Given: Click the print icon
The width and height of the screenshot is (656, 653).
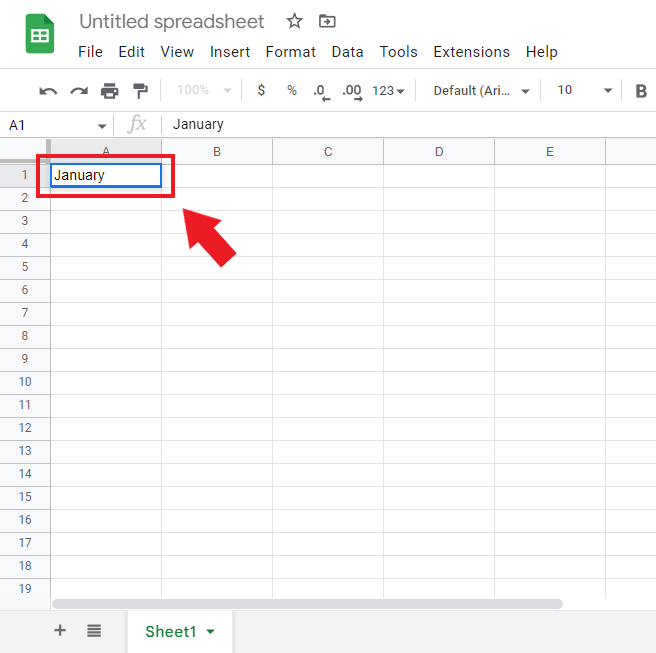Looking at the screenshot, I should [109, 91].
